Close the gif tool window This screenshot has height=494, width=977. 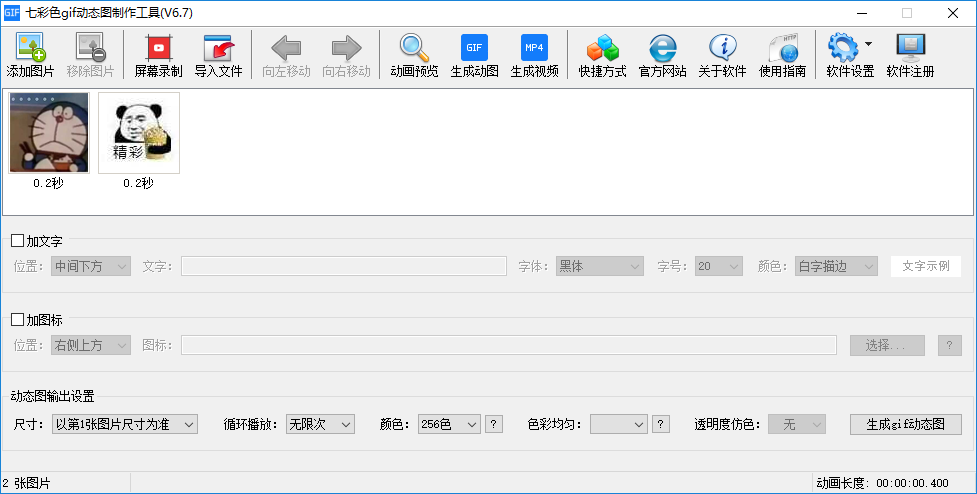pos(953,13)
